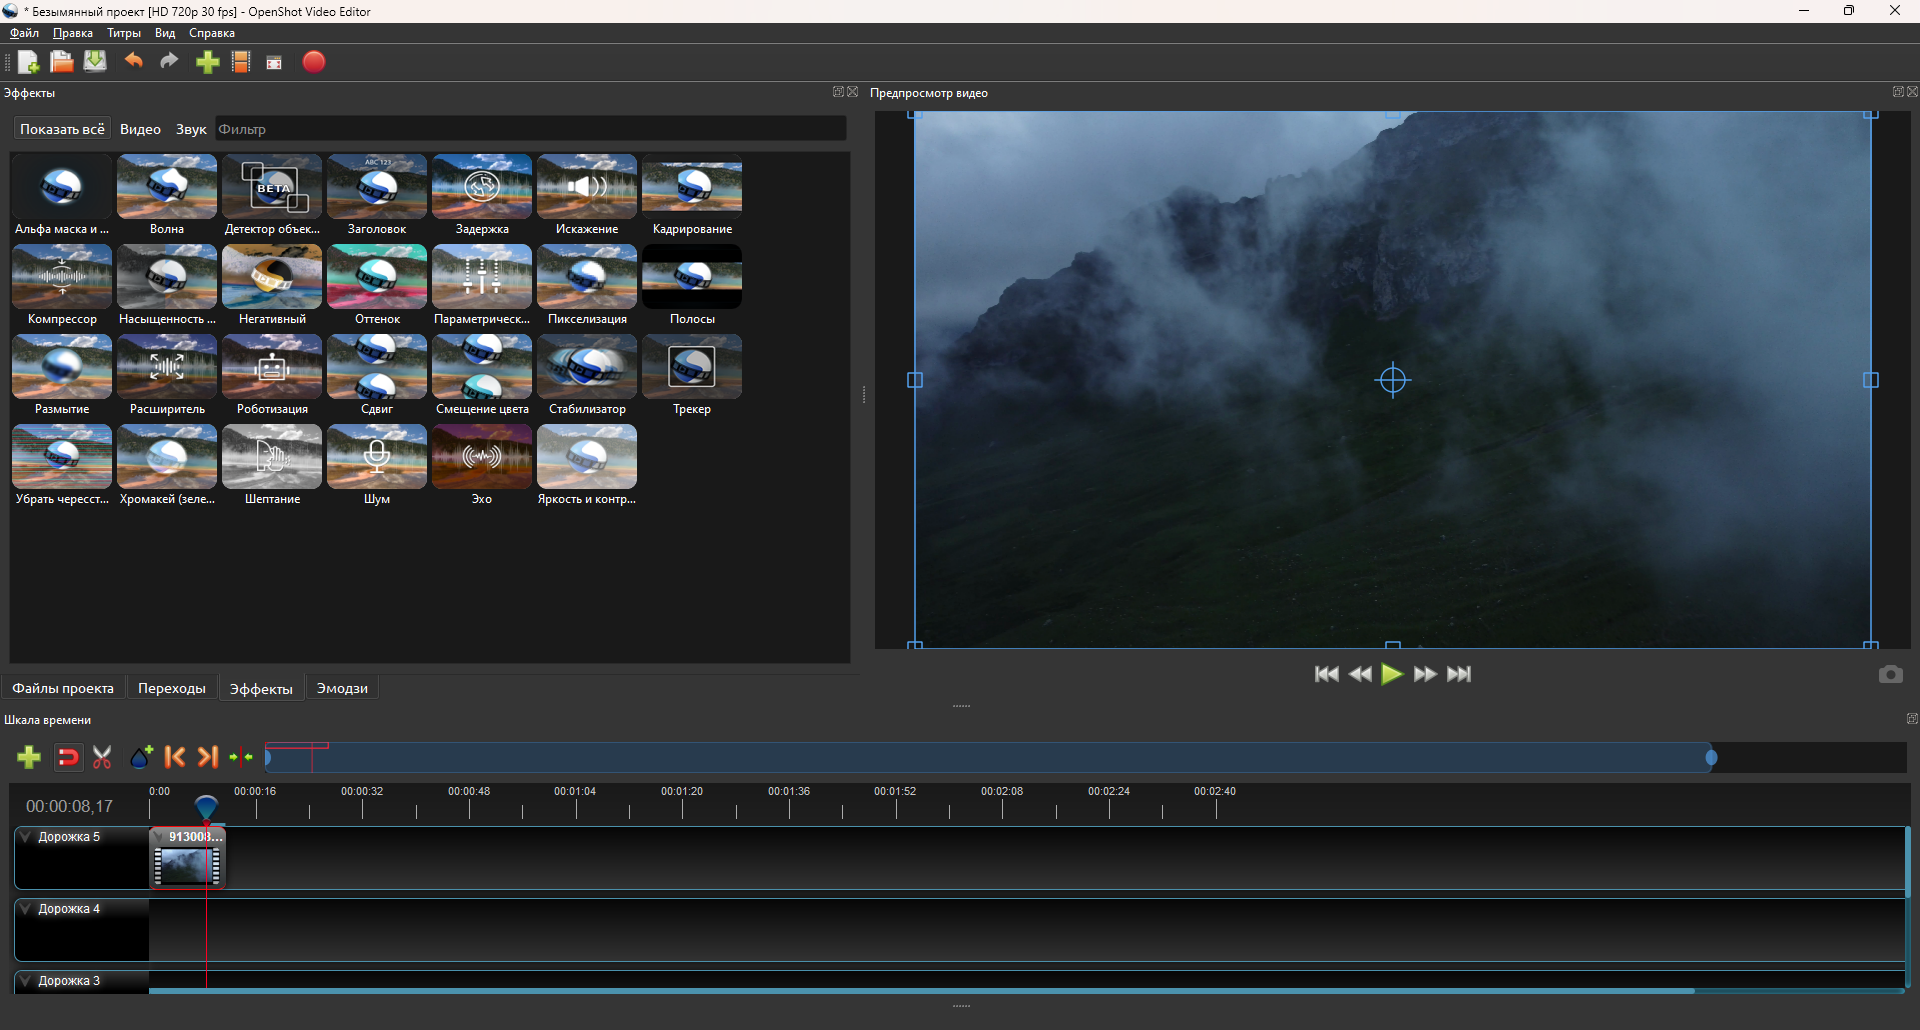Select the Волна effect
The height and width of the screenshot is (1030, 1920).
[167, 196]
